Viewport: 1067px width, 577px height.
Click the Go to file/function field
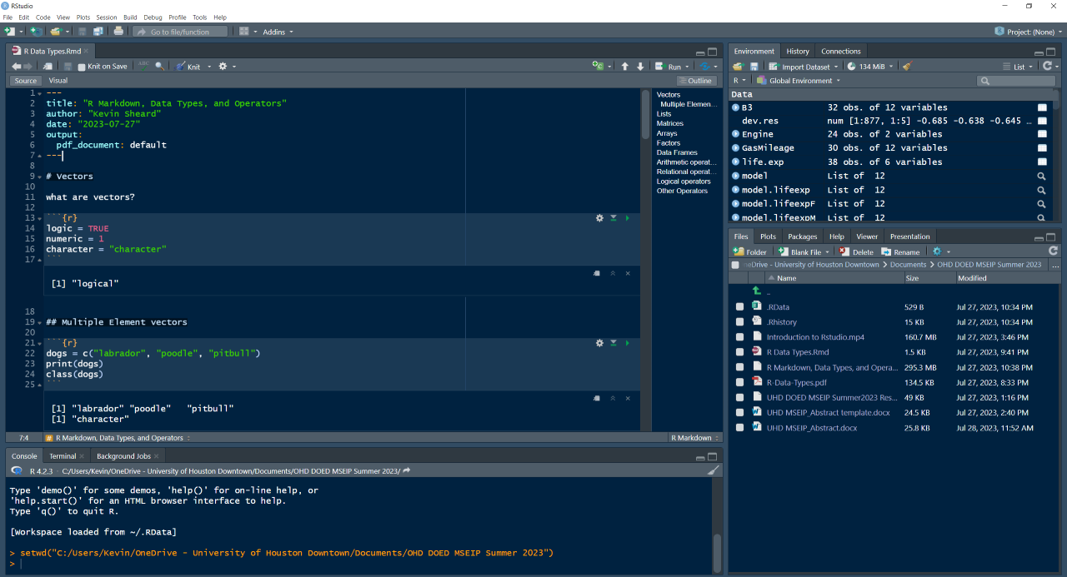(181, 31)
